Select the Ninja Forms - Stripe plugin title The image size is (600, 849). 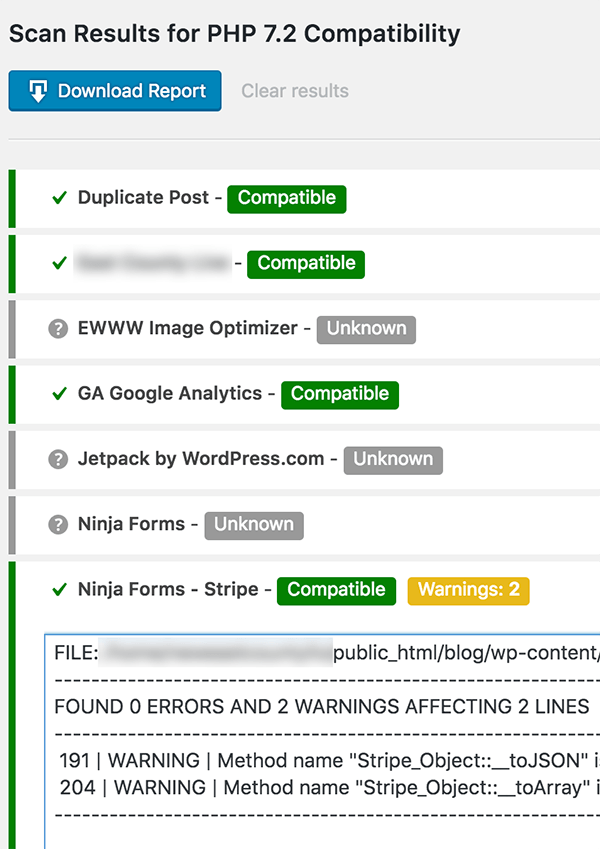168,590
